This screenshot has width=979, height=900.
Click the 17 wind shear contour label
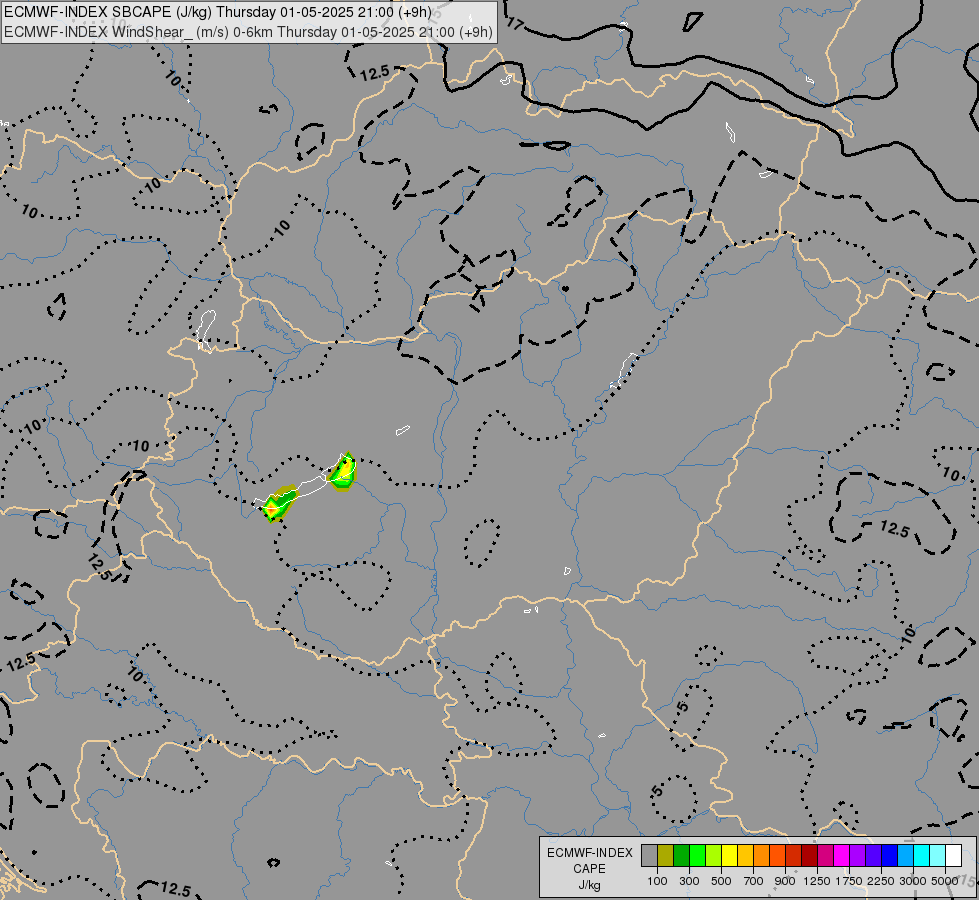pyautogui.click(x=516, y=24)
